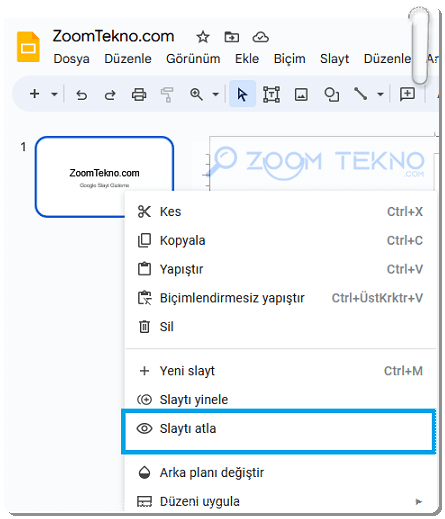Click the undo arrow in toolbar
445x519 pixels.
(x=82, y=95)
